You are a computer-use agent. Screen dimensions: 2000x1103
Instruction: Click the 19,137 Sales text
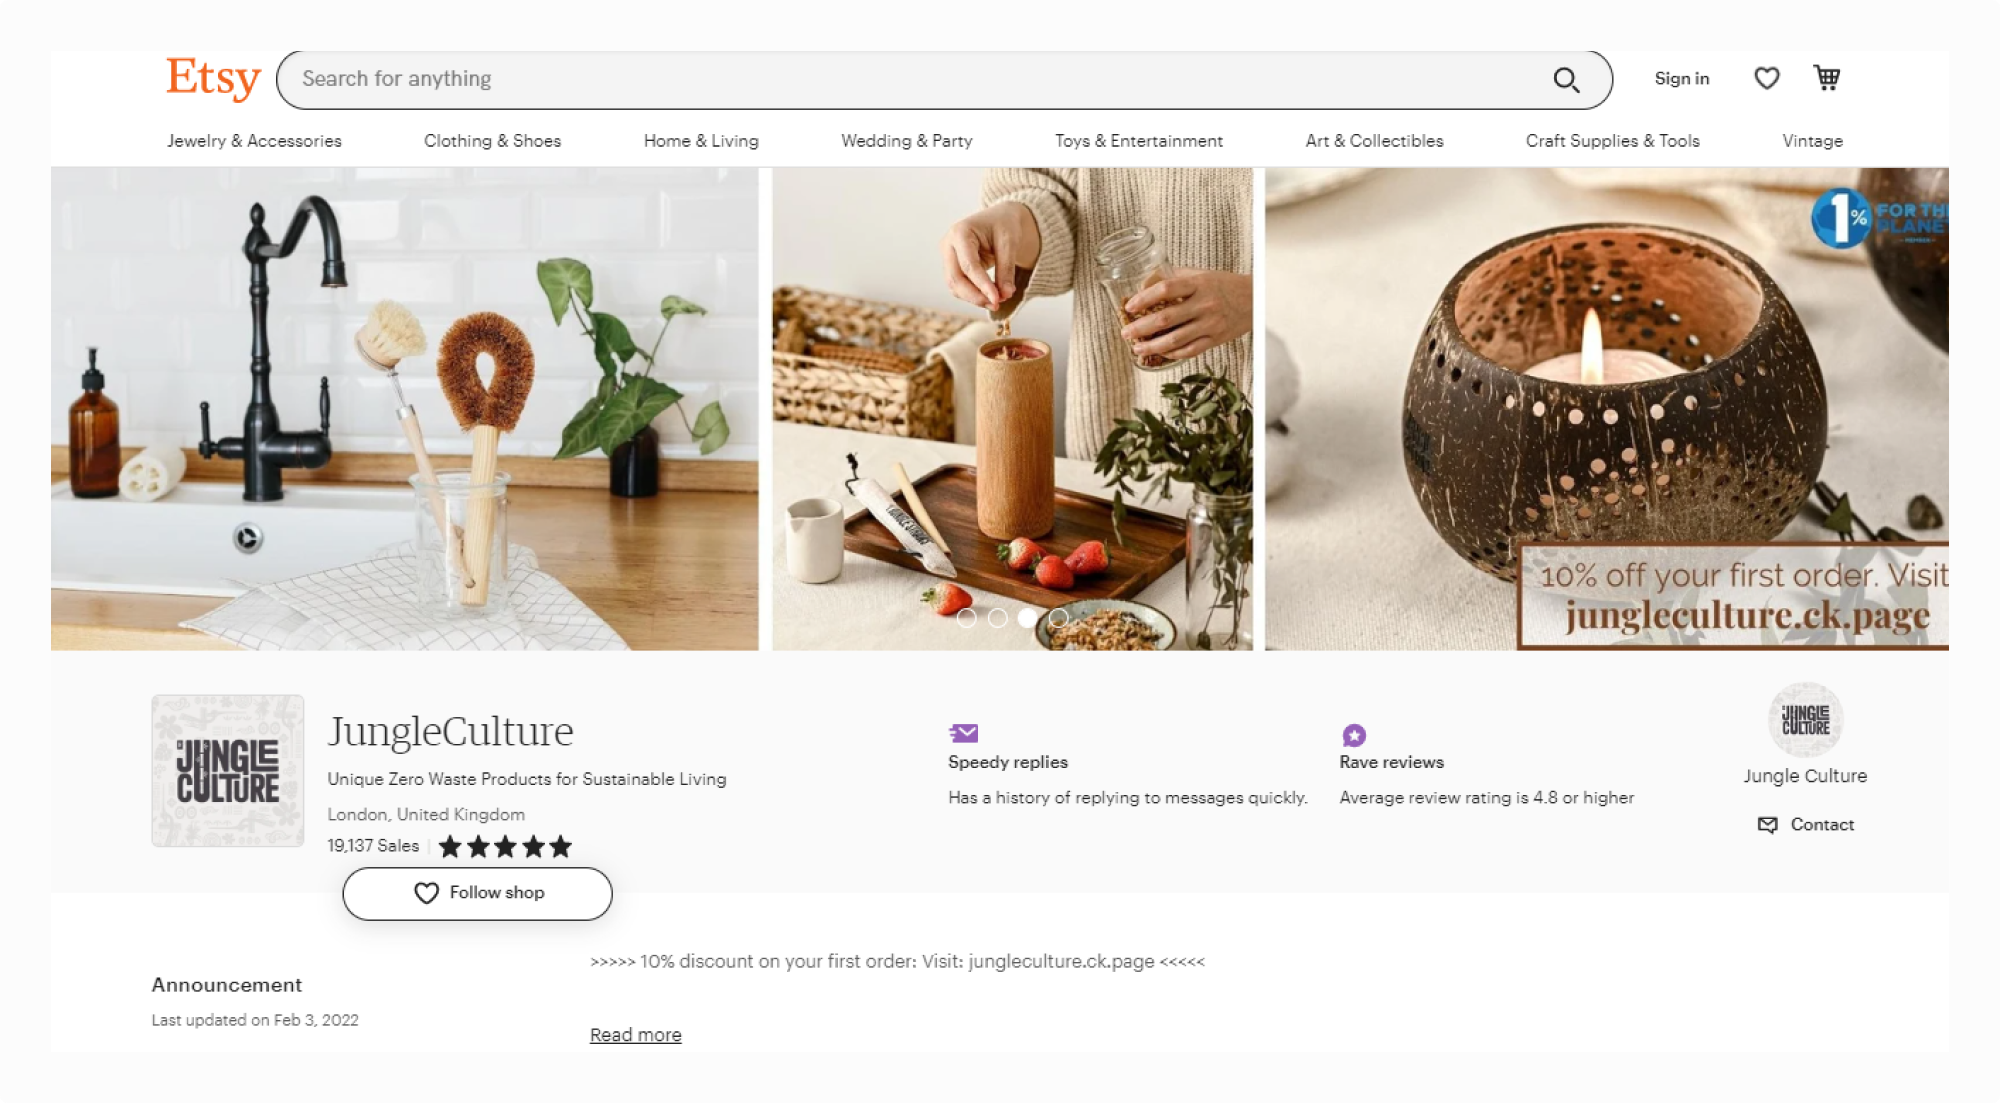pos(373,846)
